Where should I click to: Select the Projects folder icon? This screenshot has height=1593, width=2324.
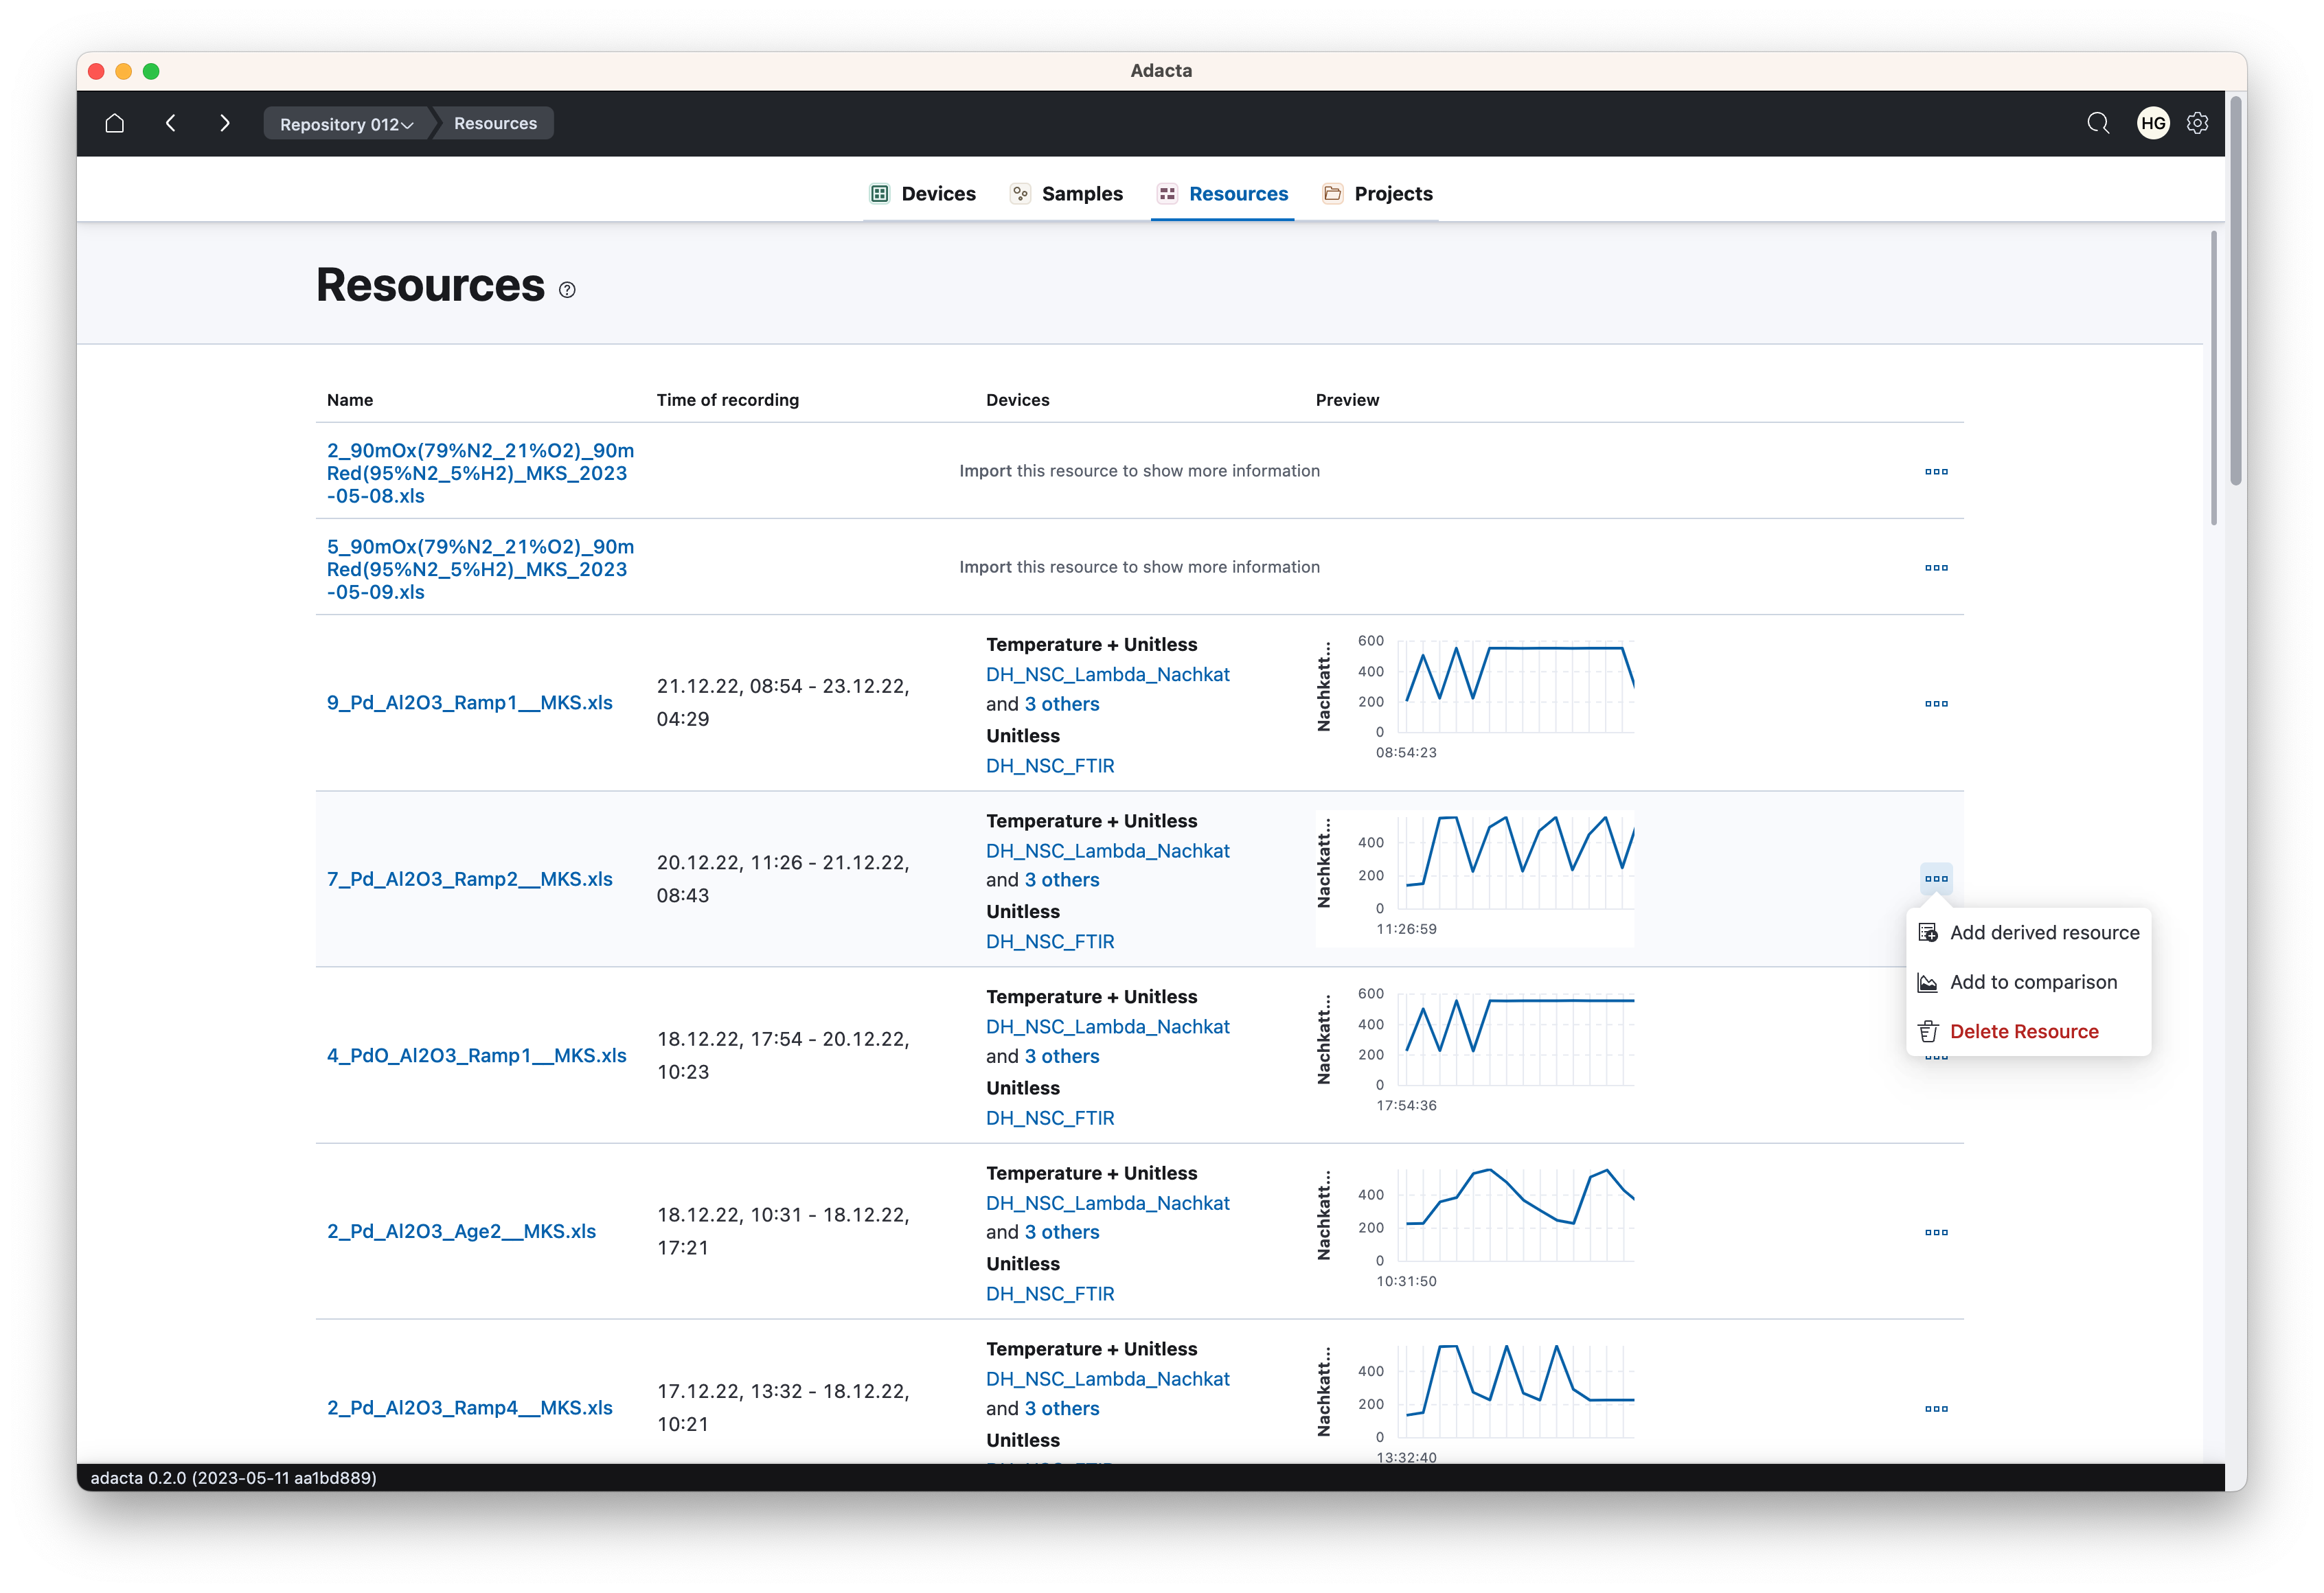pos(1332,194)
